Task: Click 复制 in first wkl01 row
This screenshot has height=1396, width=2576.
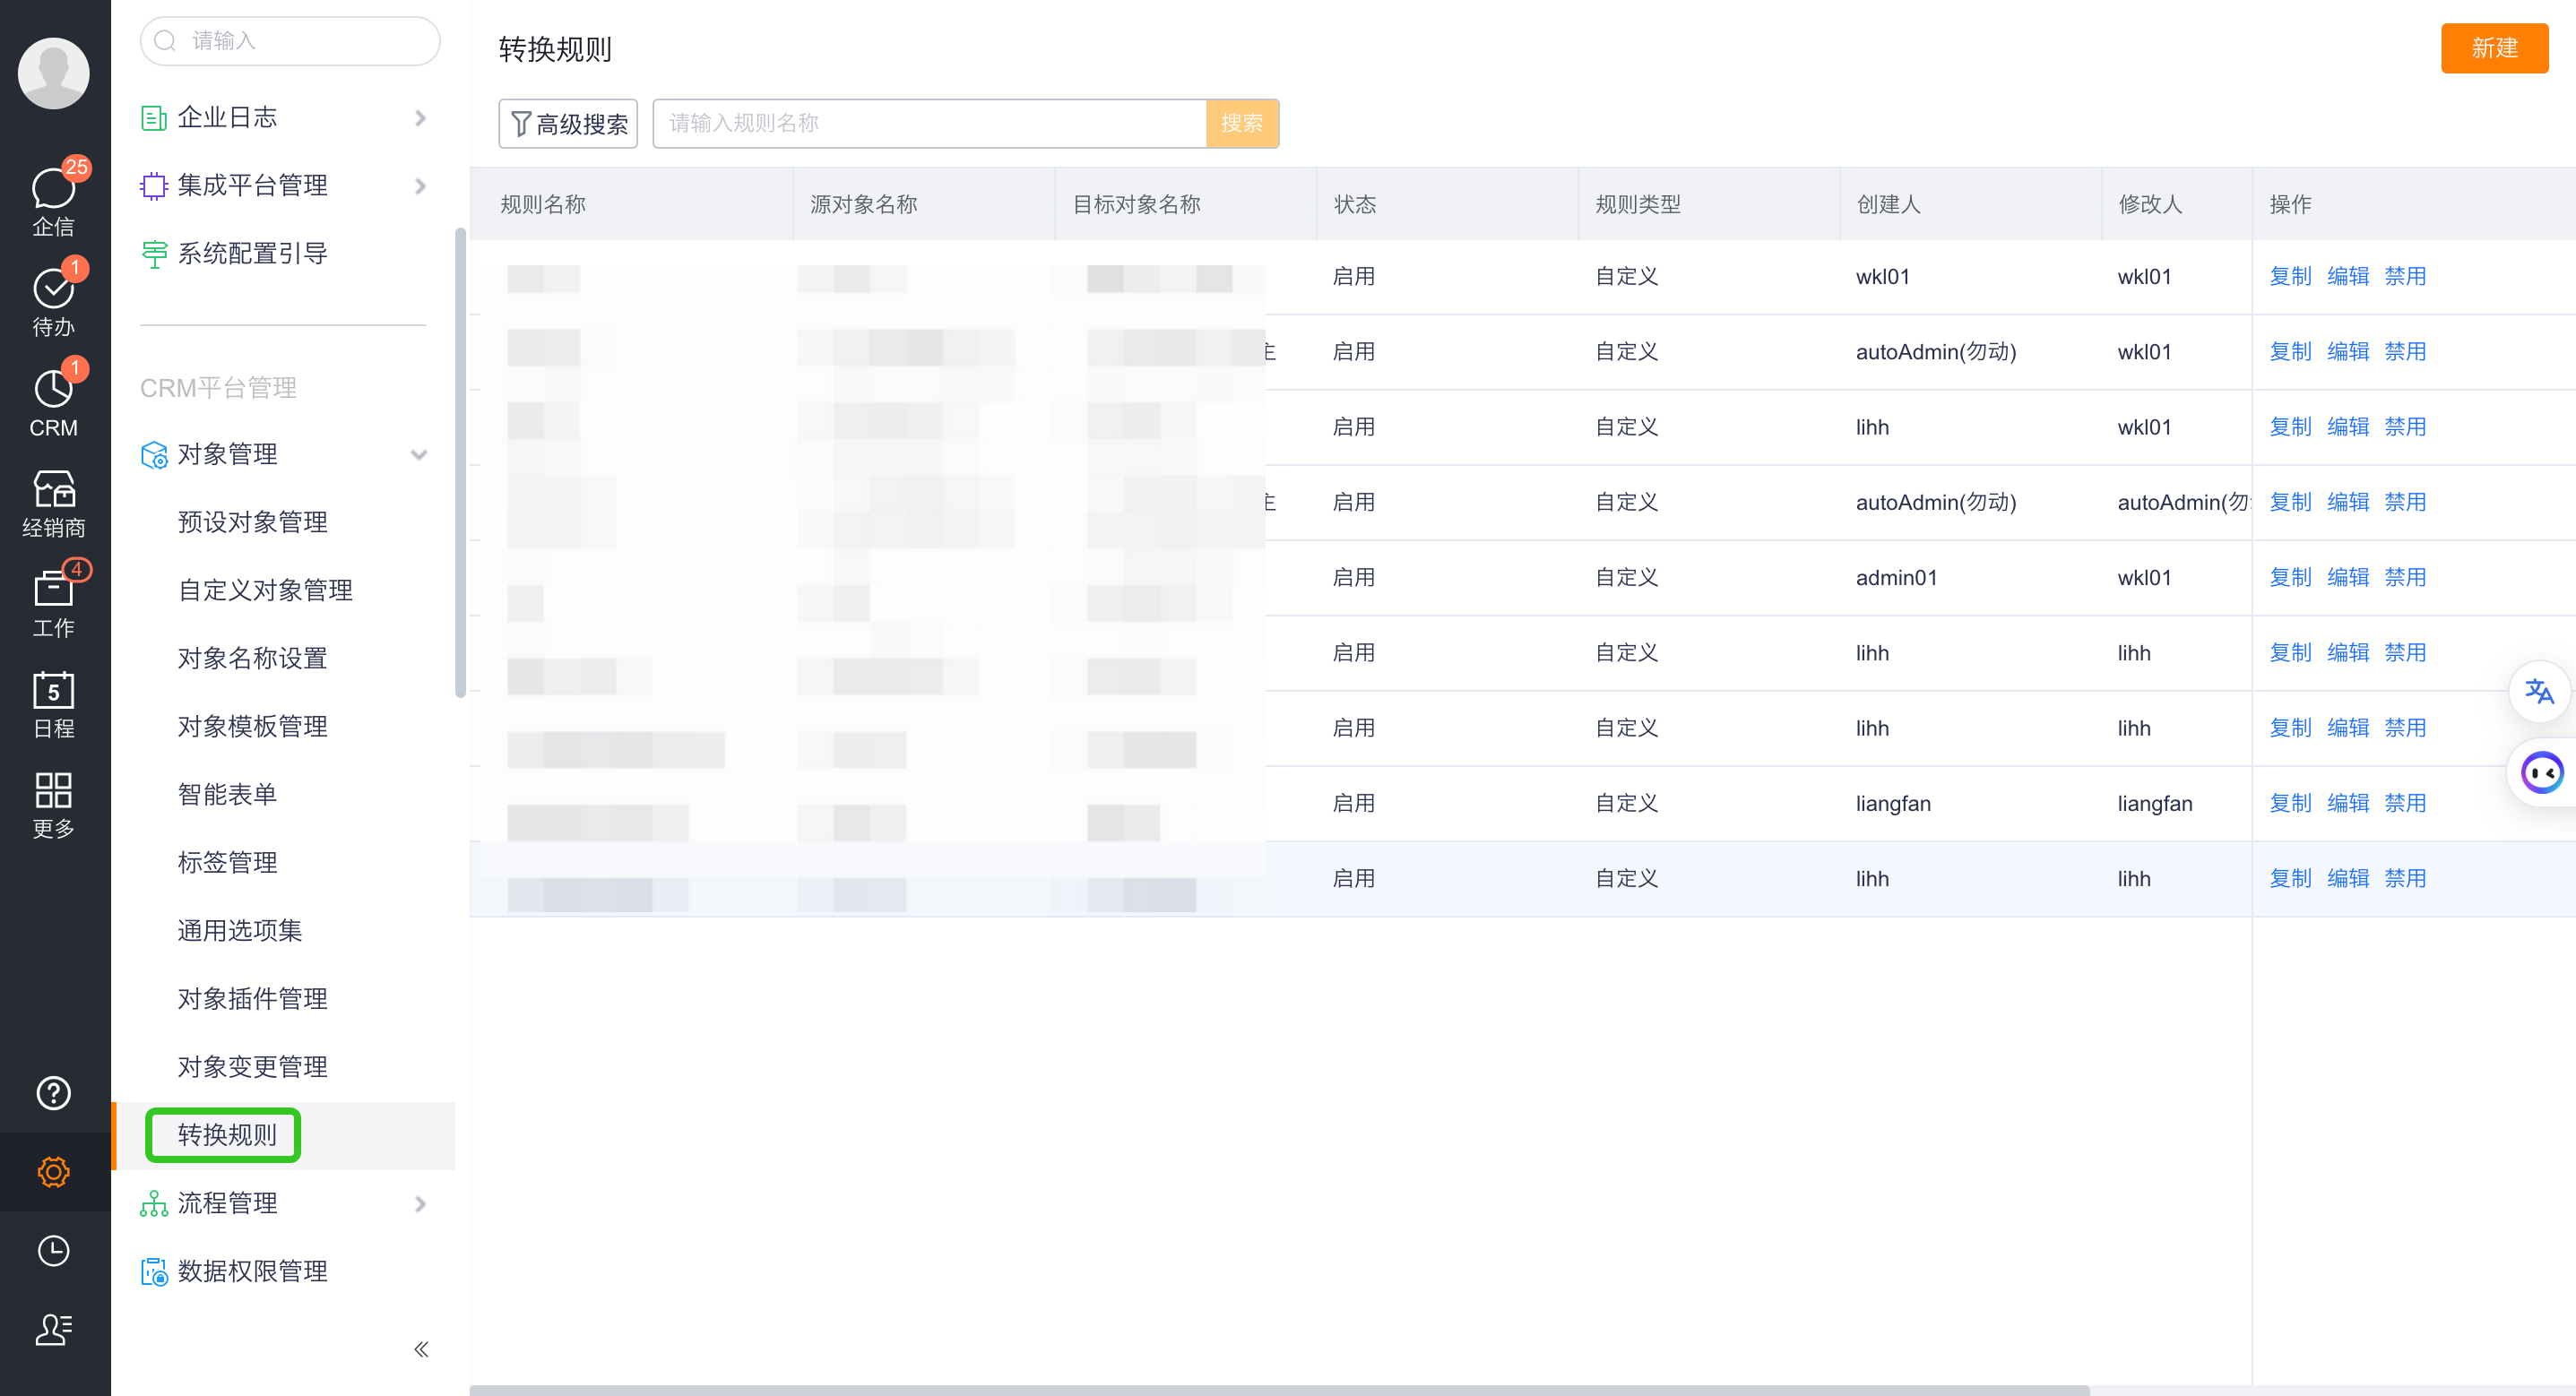Action: pyautogui.click(x=2290, y=276)
